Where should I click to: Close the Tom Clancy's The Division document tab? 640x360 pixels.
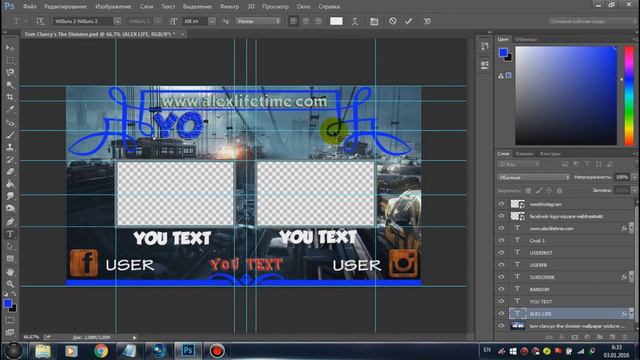coord(182,34)
